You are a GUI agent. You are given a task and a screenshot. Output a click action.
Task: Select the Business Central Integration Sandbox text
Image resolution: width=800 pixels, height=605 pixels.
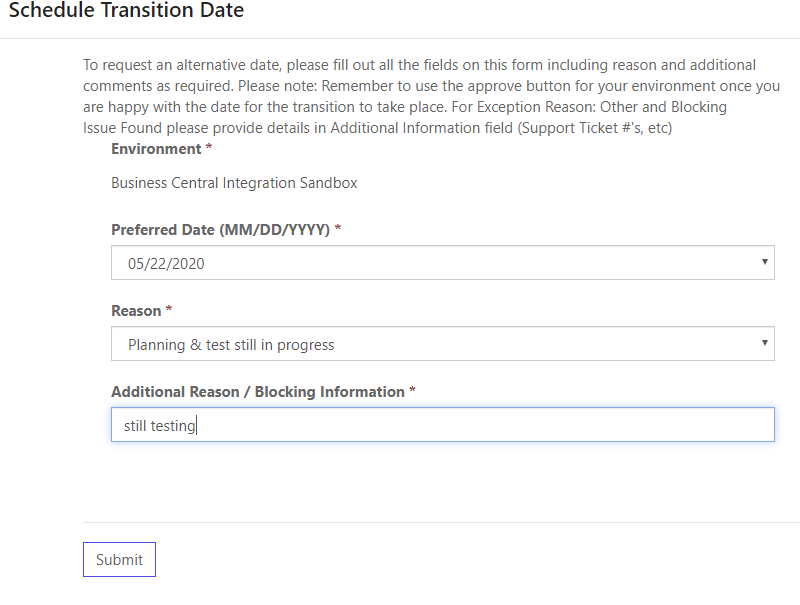click(234, 183)
